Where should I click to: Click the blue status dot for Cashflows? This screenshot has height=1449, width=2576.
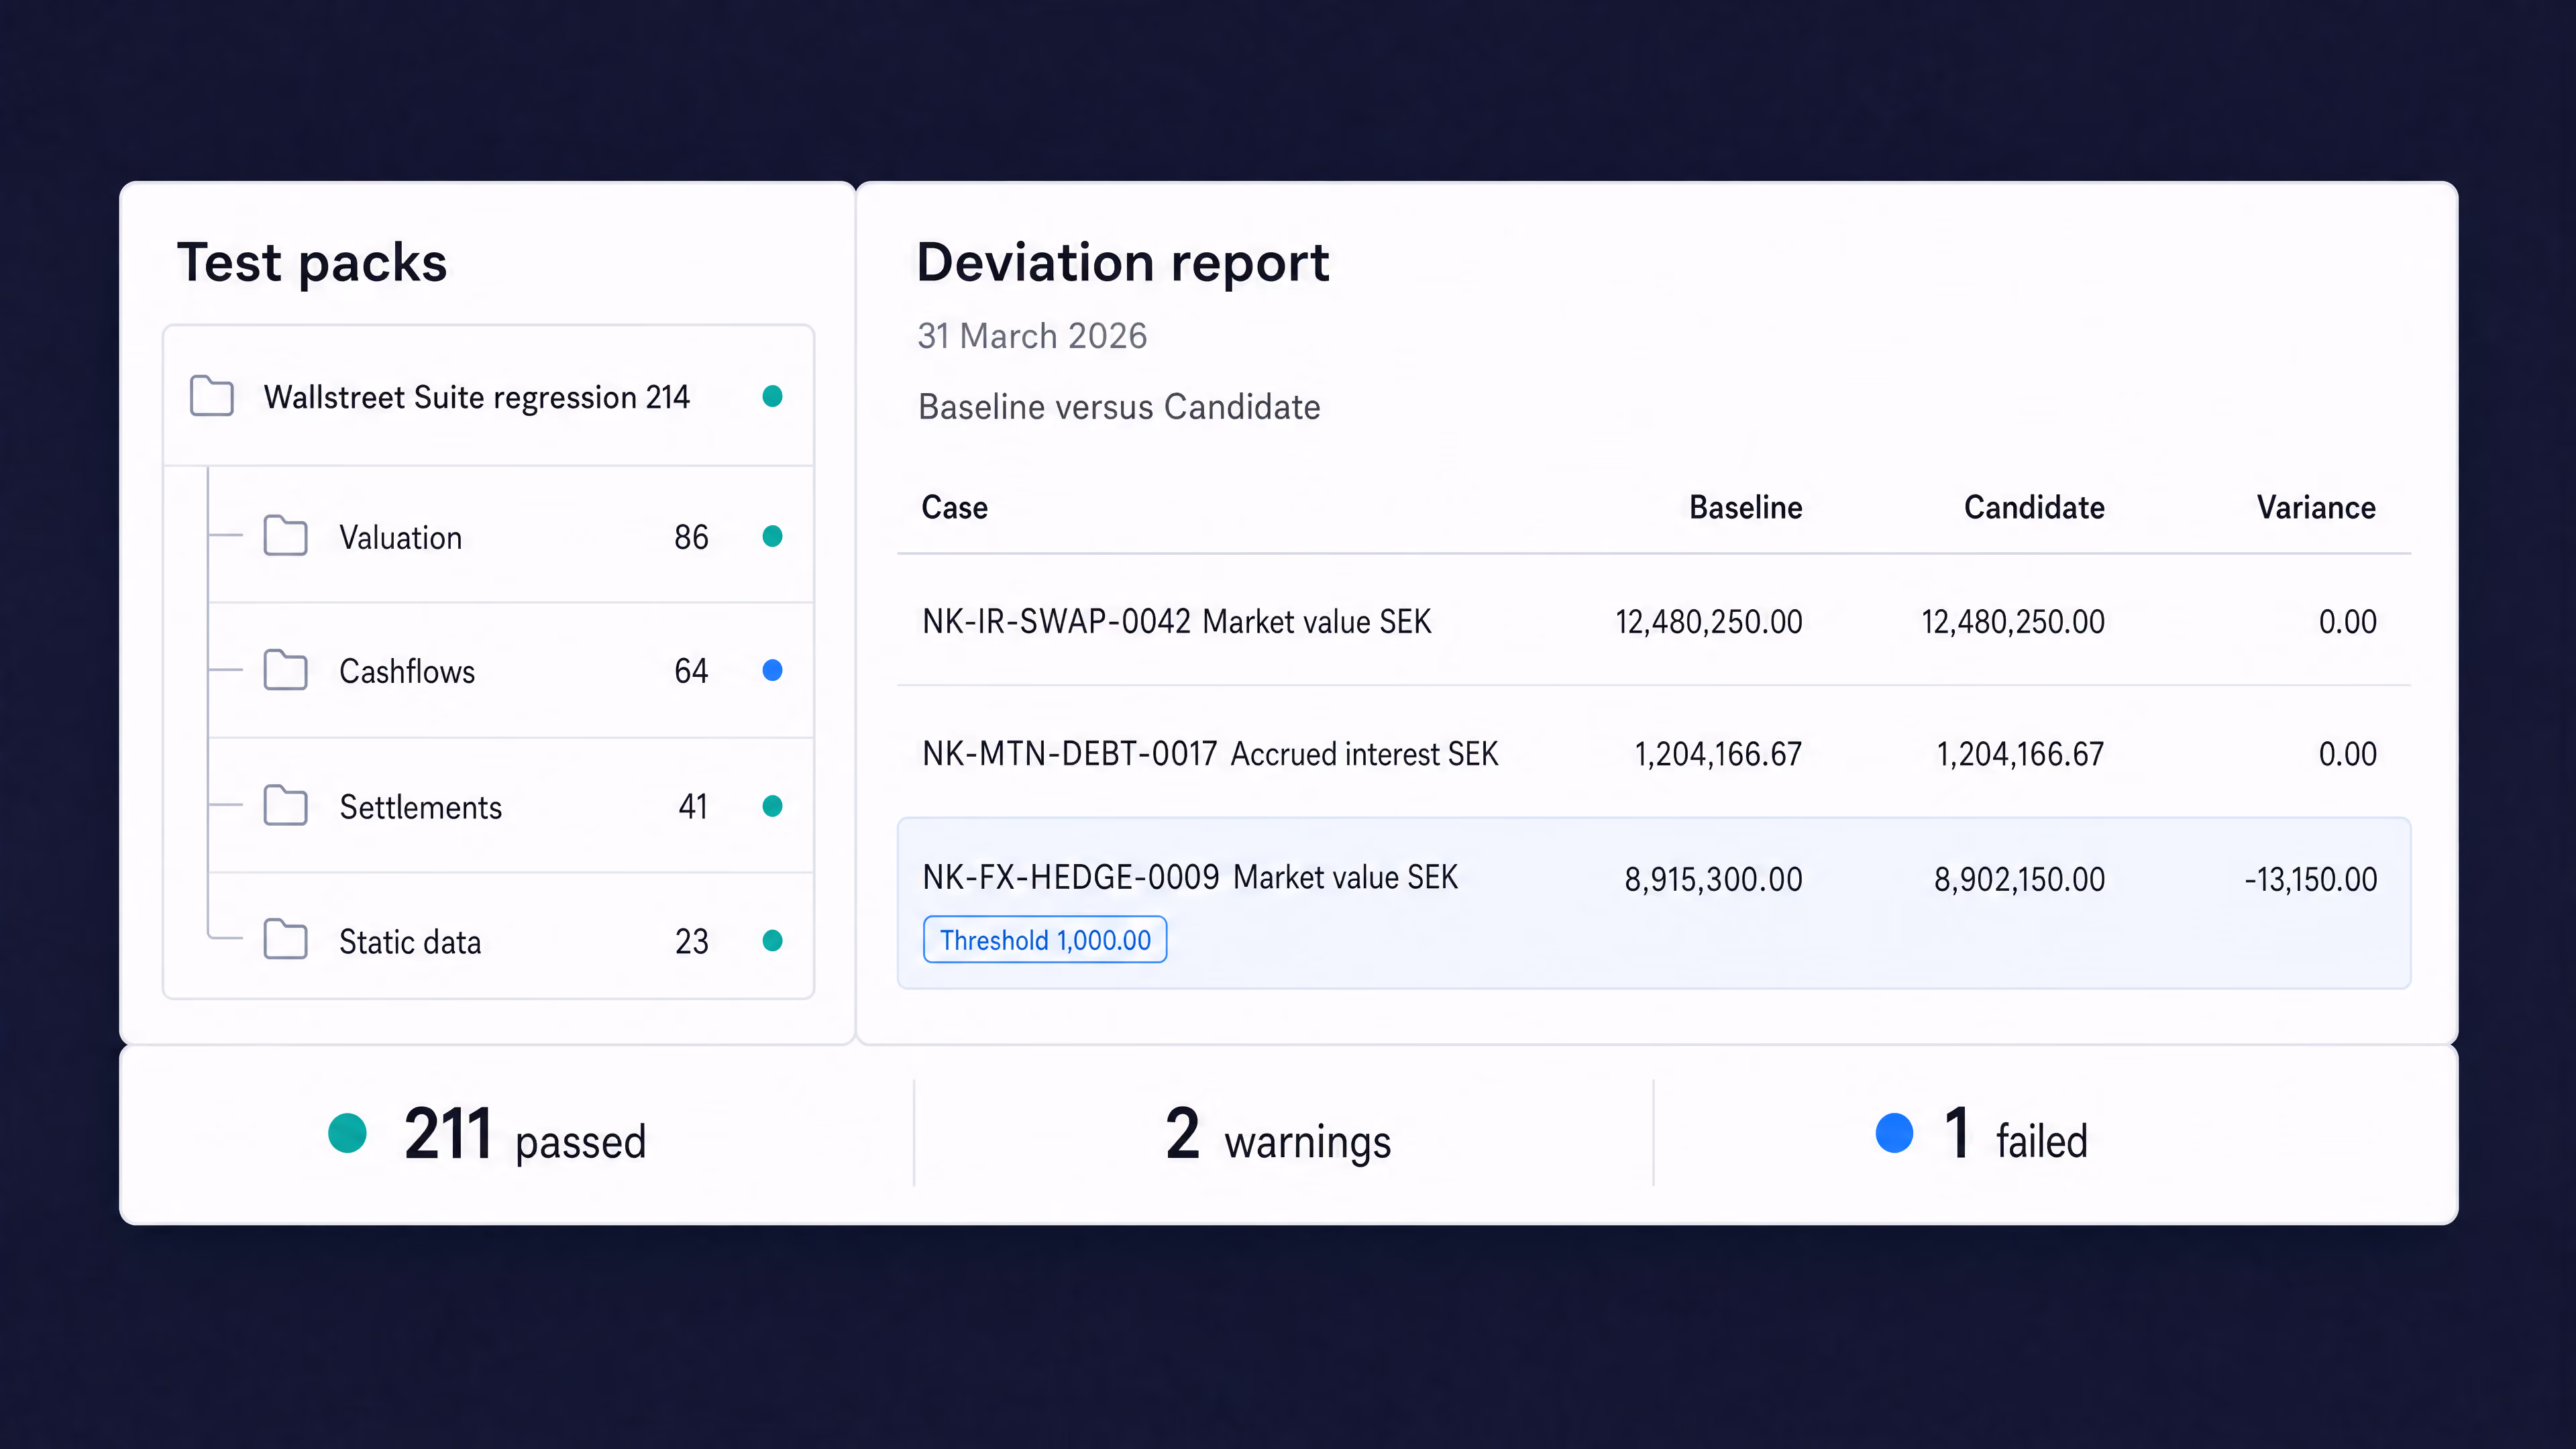coord(772,670)
